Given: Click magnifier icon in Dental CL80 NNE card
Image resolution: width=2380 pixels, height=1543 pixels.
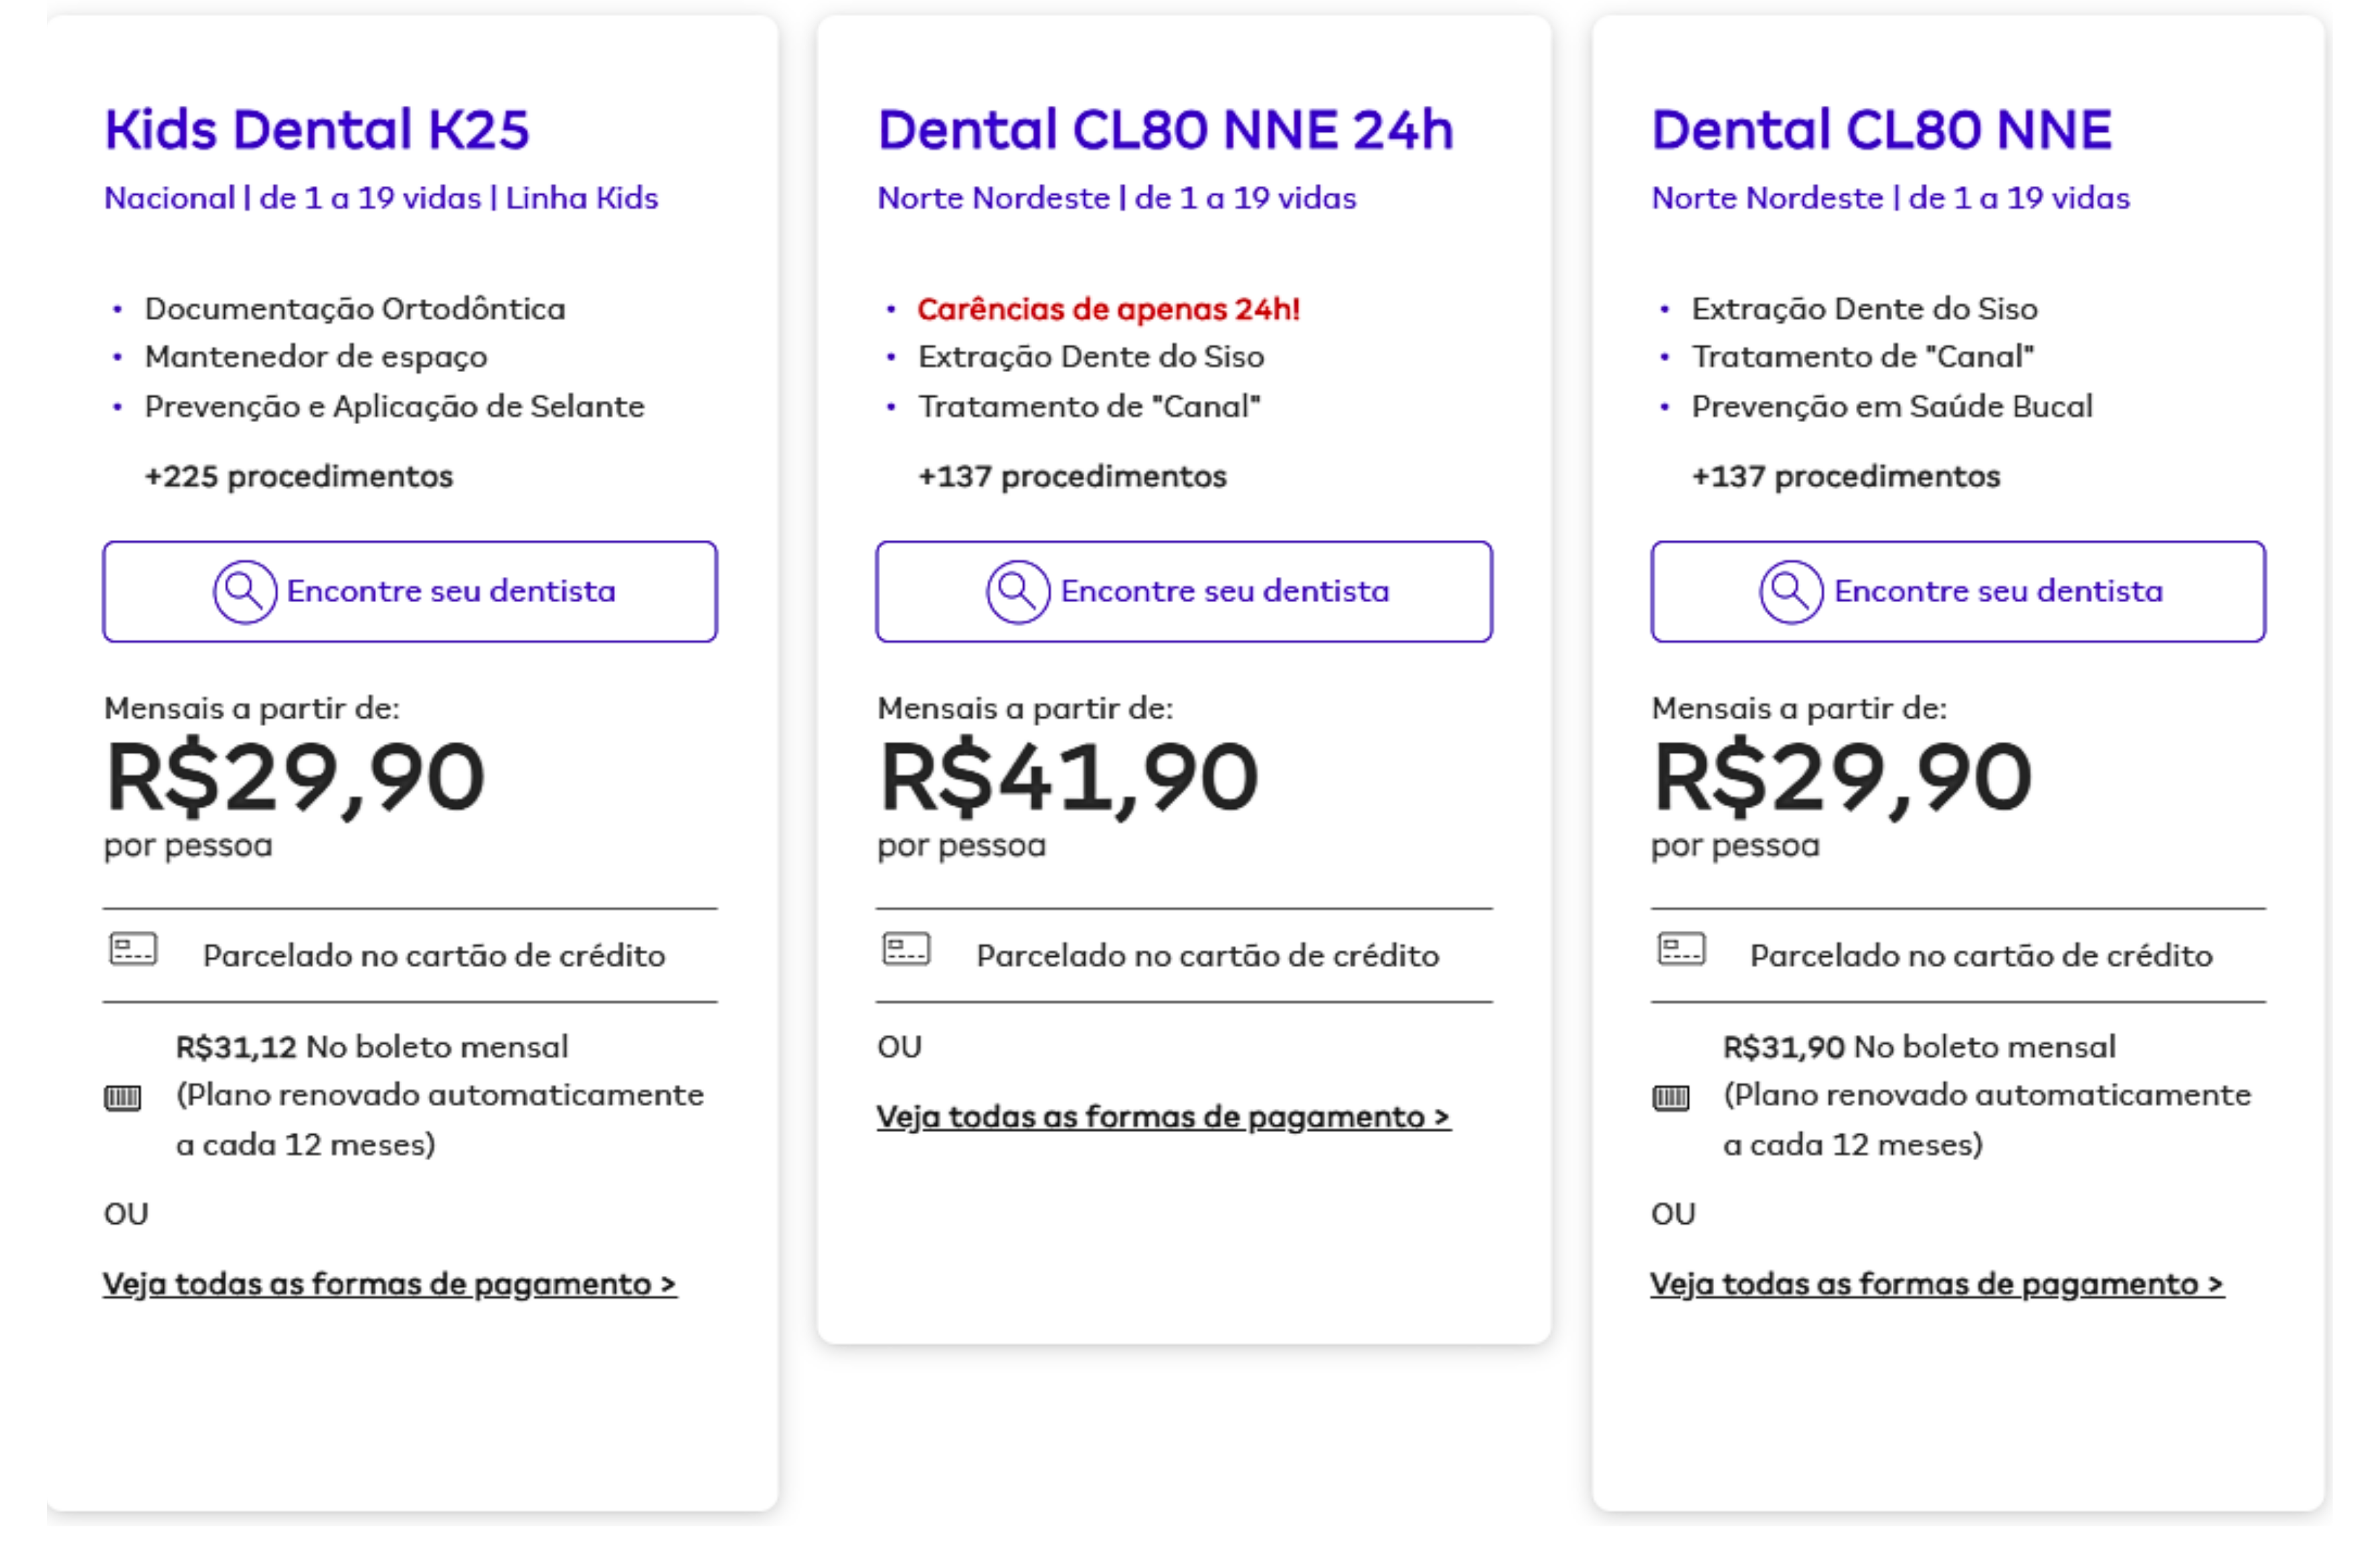Looking at the screenshot, I should coord(1791,592).
